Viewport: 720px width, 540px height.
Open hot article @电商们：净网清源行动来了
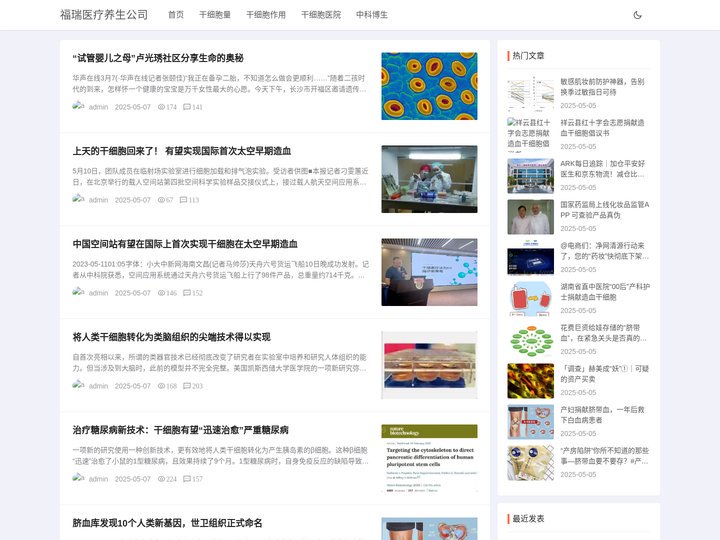[x=604, y=251]
